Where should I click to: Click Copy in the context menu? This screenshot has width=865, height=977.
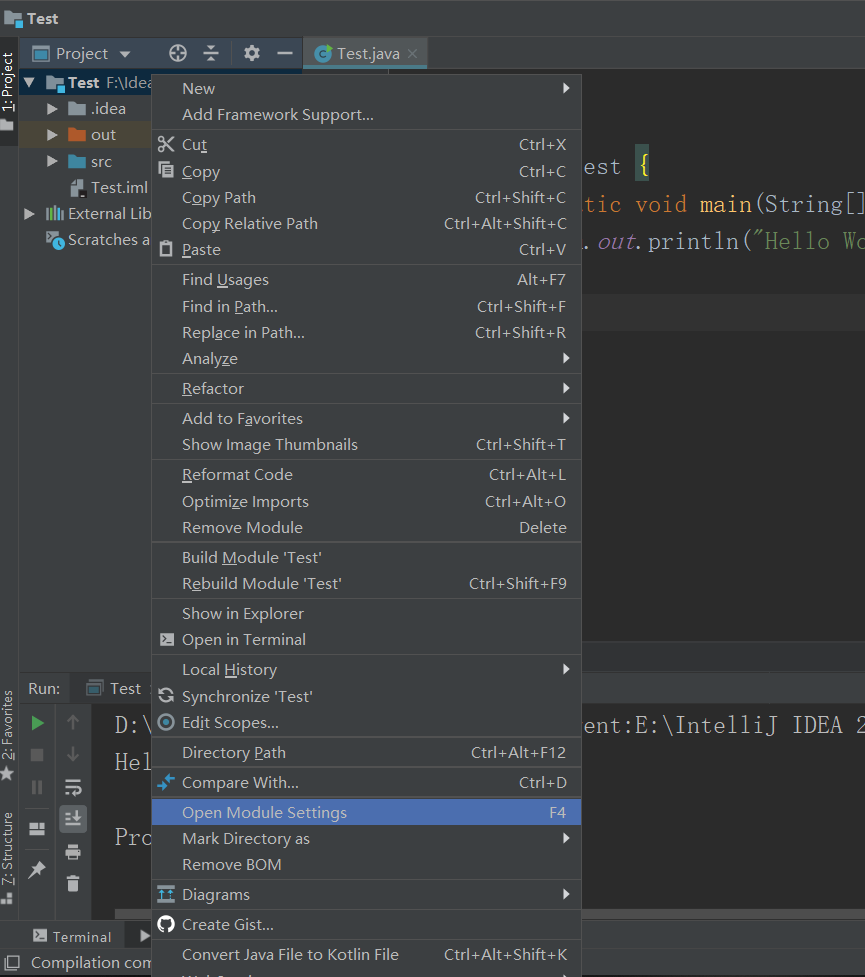[x=366, y=171]
